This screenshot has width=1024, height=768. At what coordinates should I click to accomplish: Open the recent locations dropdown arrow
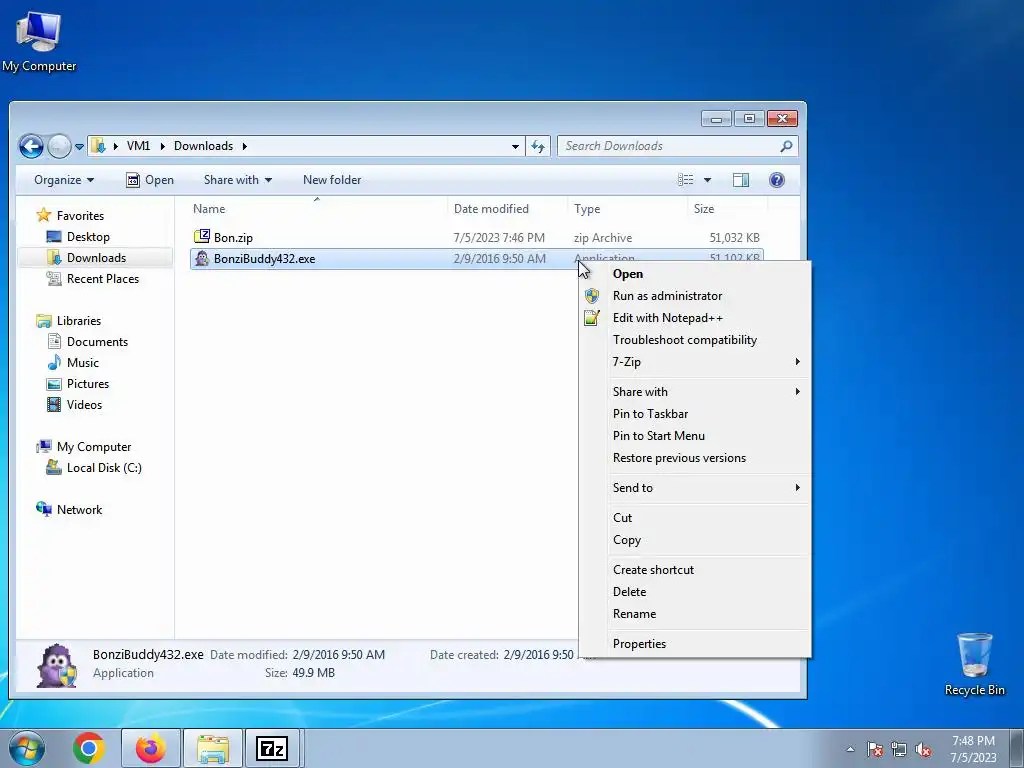(x=79, y=147)
